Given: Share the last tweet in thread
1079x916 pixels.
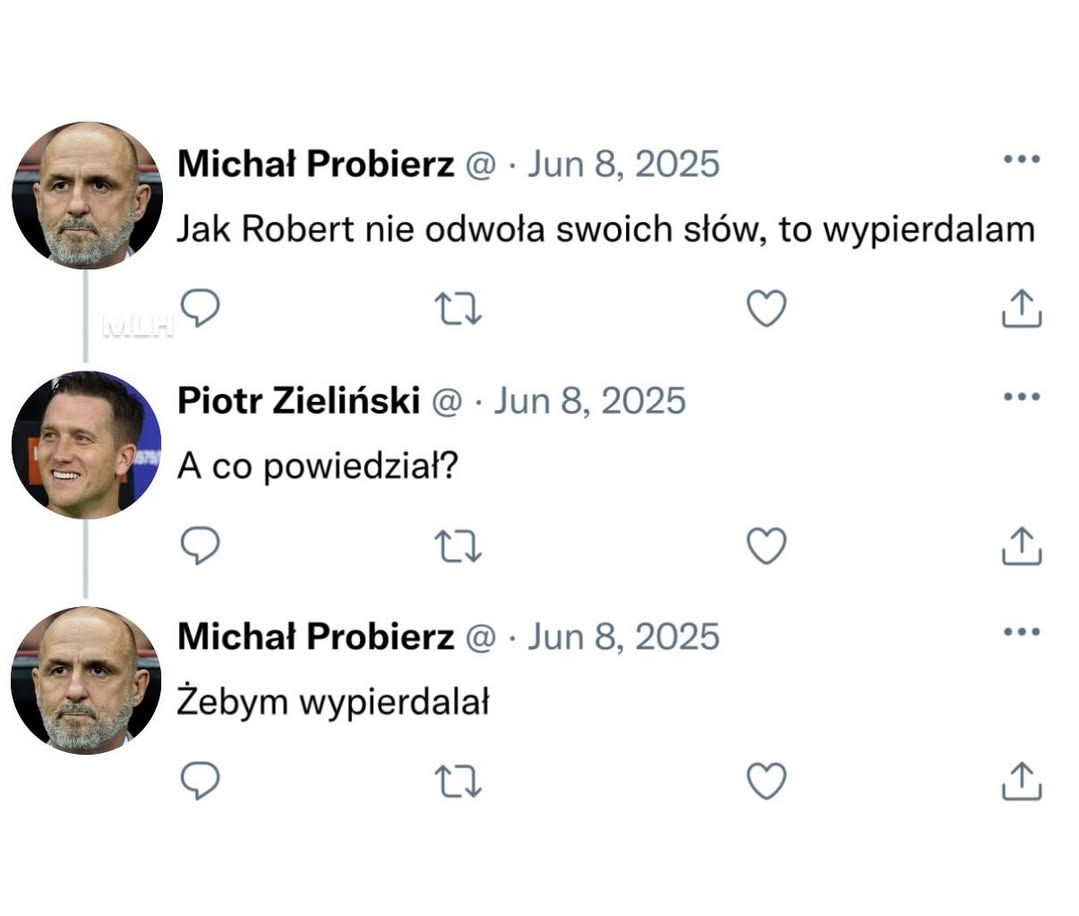Looking at the screenshot, I should coord(1021,781).
